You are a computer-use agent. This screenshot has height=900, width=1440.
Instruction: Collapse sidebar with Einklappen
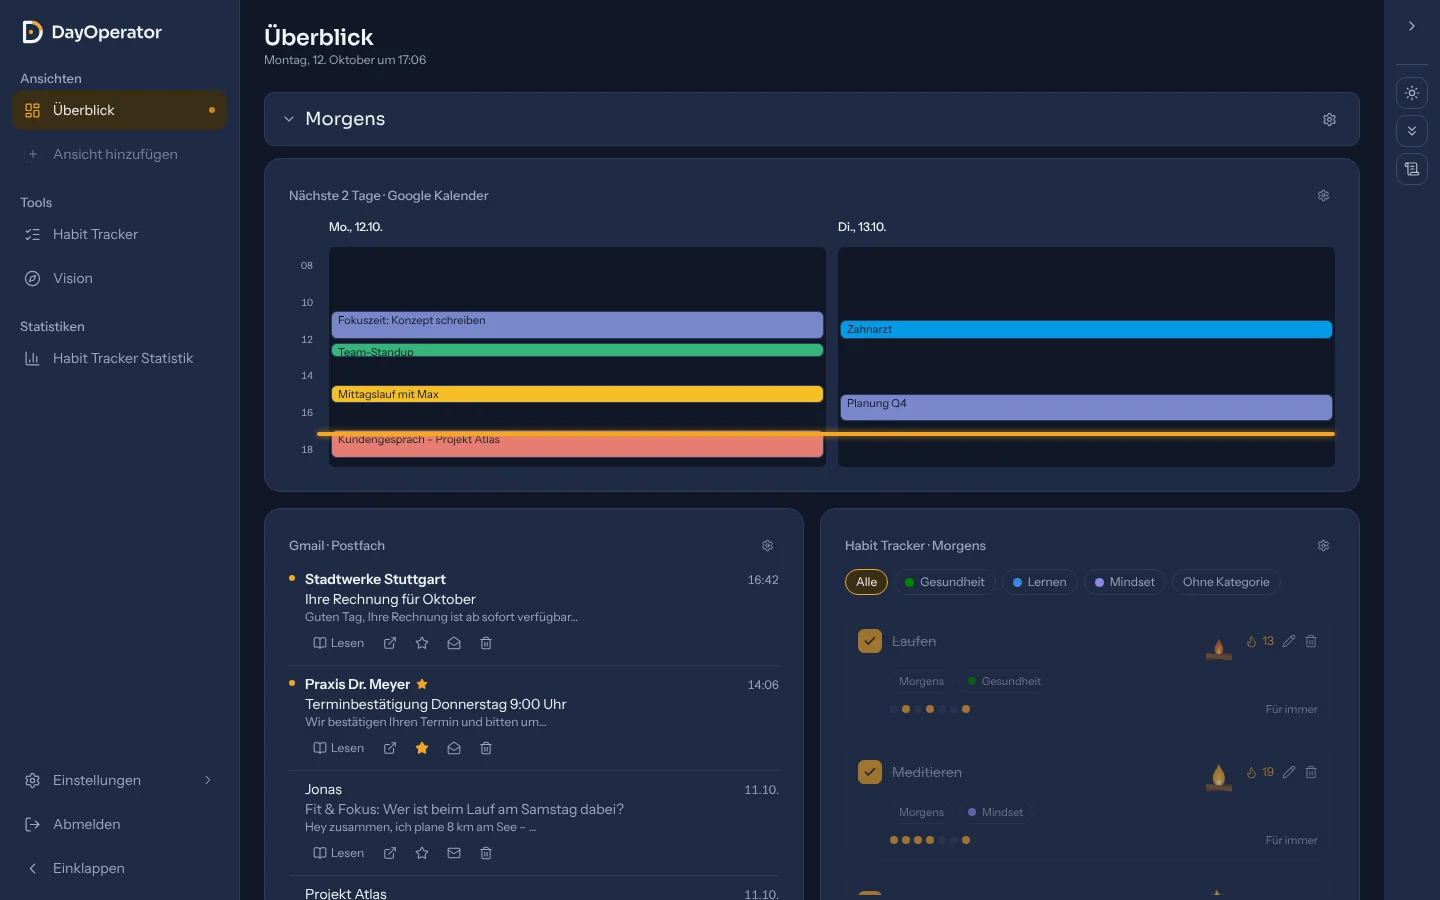click(x=119, y=868)
